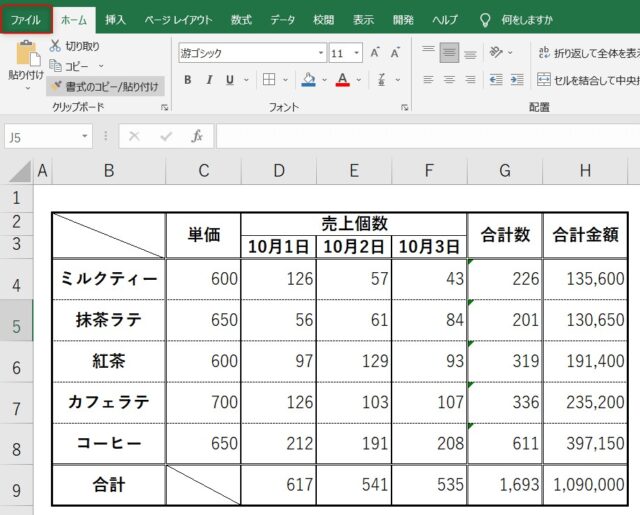The height and width of the screenshot is (515, 640).
Task: Click 書式のコピー/貼り付け format painter
Action: pos(105,86)
